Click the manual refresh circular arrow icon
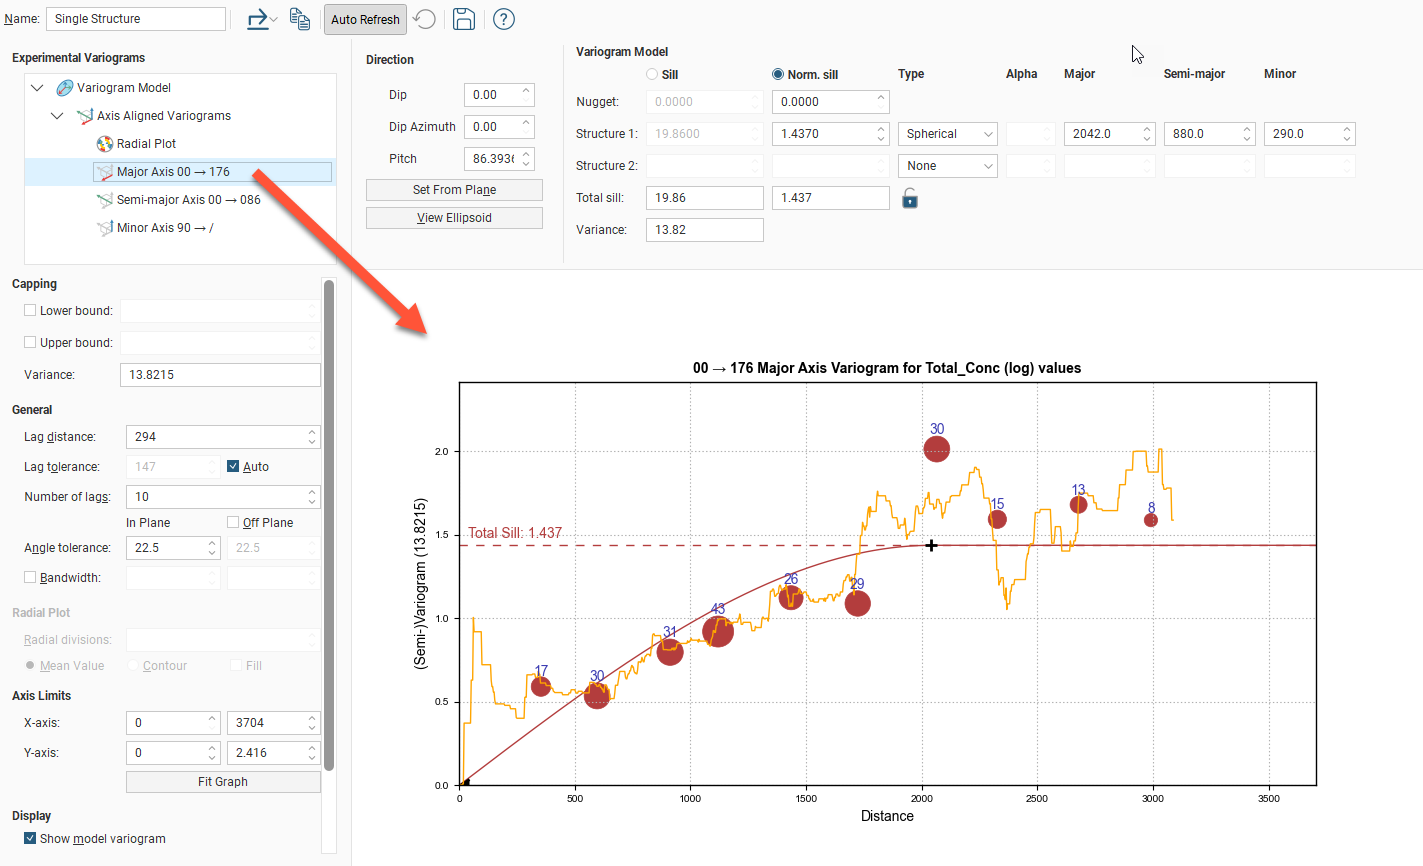This screenshot has width=1423, height=866. click(424, 19)
